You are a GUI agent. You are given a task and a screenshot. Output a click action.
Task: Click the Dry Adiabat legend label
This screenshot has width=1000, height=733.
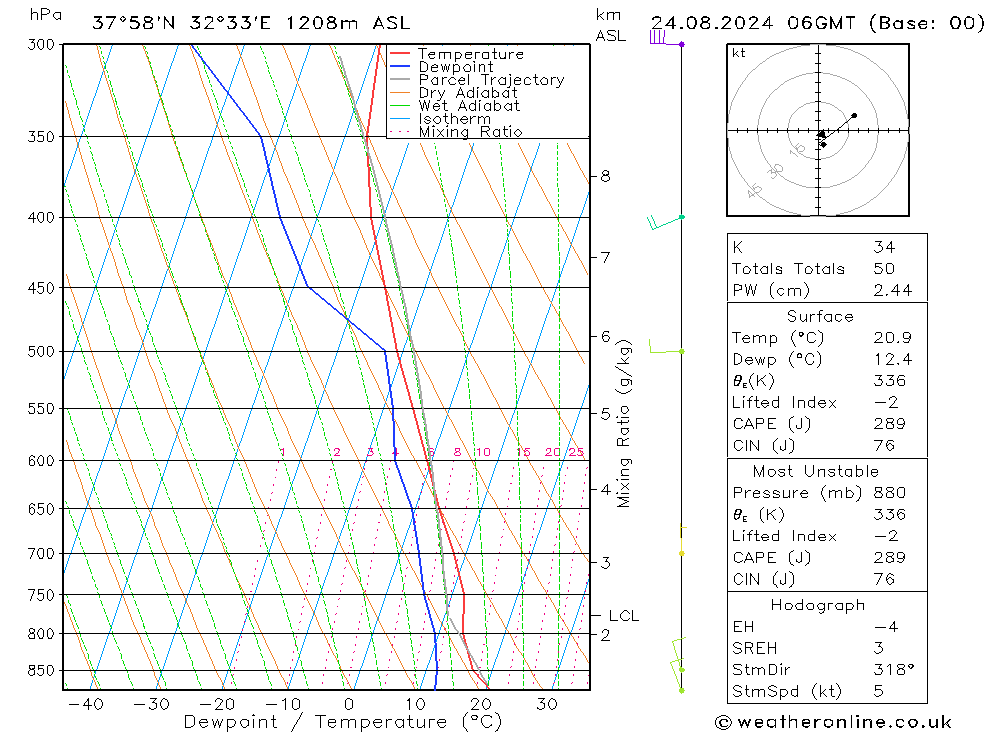468,93
